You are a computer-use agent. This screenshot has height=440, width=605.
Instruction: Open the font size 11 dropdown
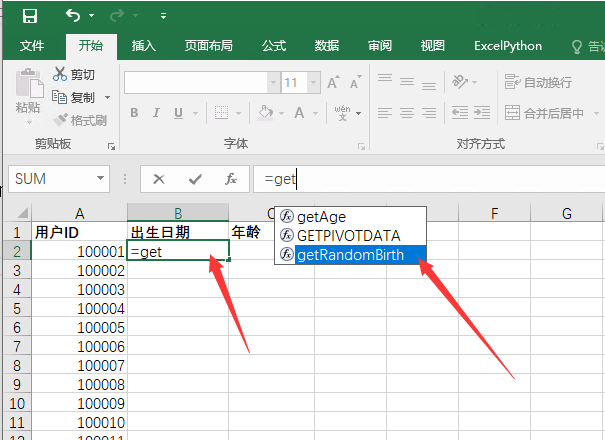pyautogui.click(x=313, y=82)
